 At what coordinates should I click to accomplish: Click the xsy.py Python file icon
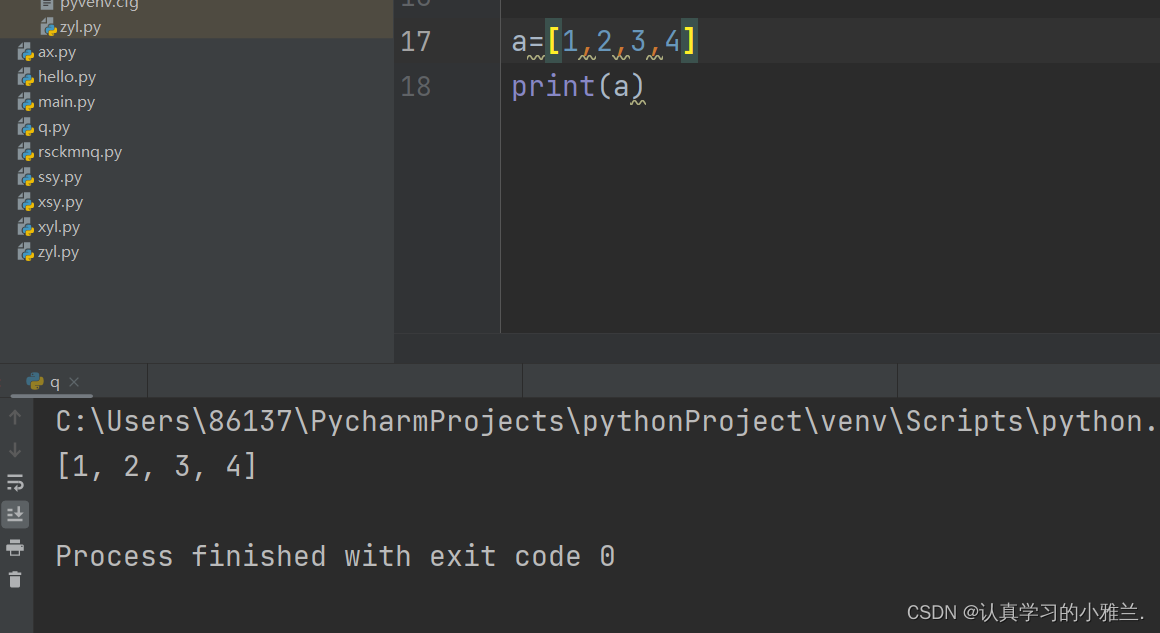pos(26,202)
